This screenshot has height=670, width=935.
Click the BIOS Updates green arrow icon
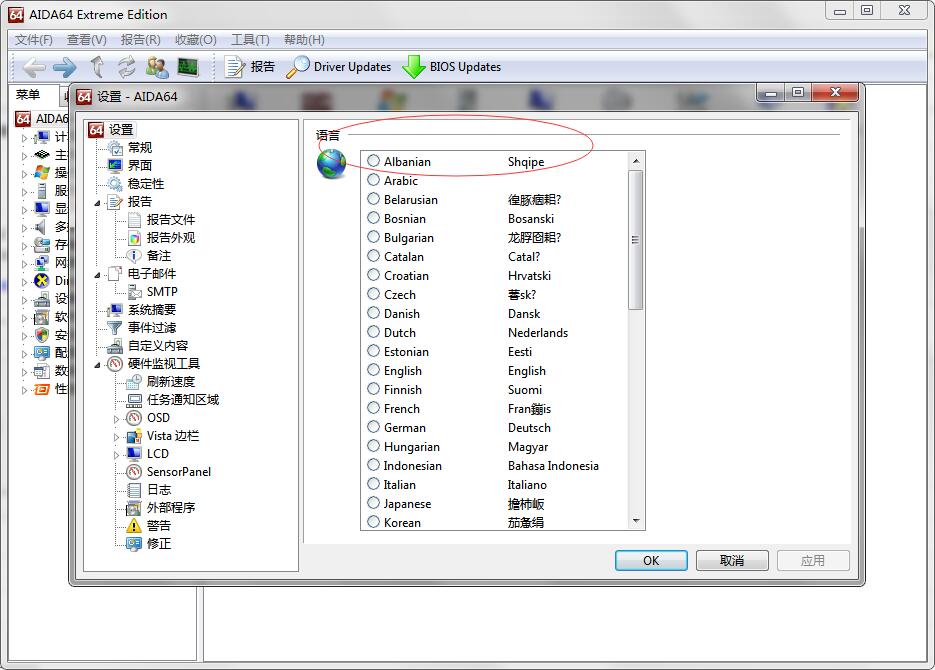coord(414,67)
